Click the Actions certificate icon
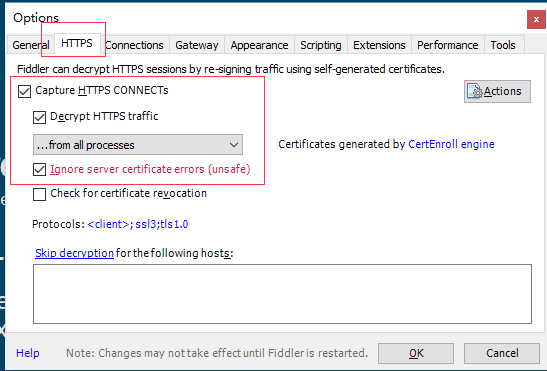Viewport: 547px width, 371px height. coord(474,91)
